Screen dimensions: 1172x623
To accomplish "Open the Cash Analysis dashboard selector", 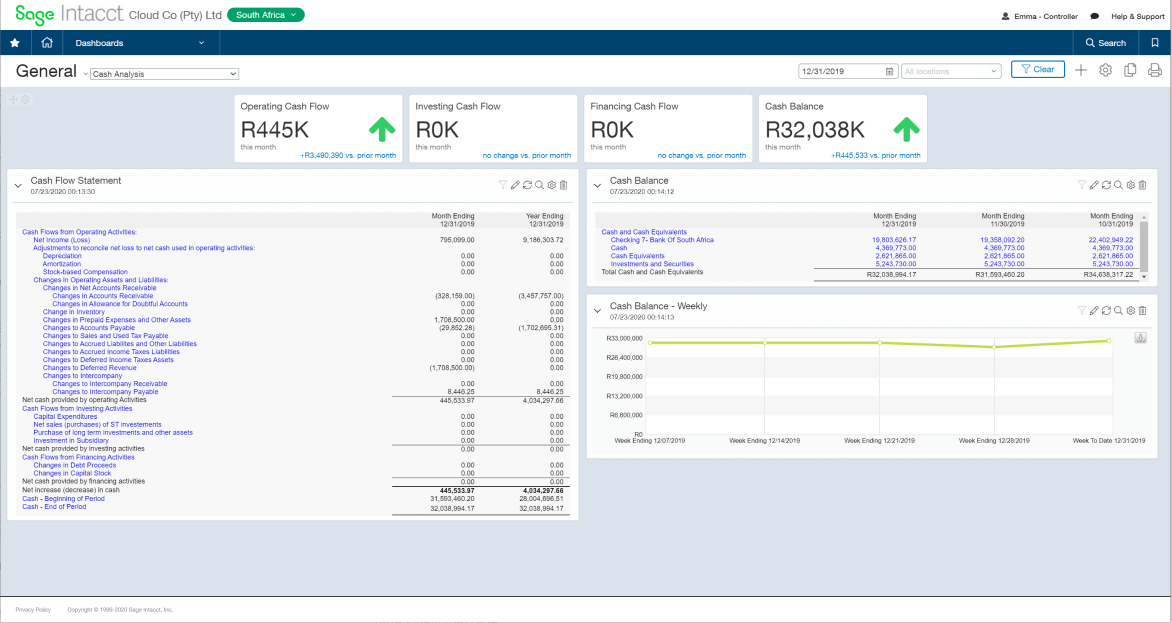I will pyautogui.click(x=164, y=74).
